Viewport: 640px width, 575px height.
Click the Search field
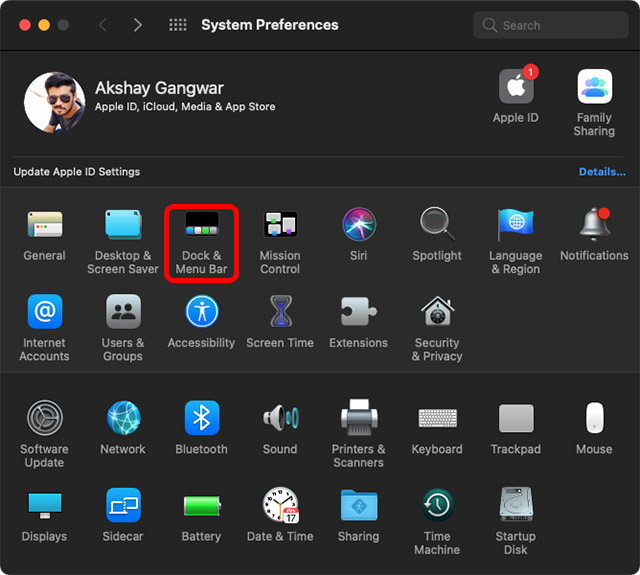[550, 25]
